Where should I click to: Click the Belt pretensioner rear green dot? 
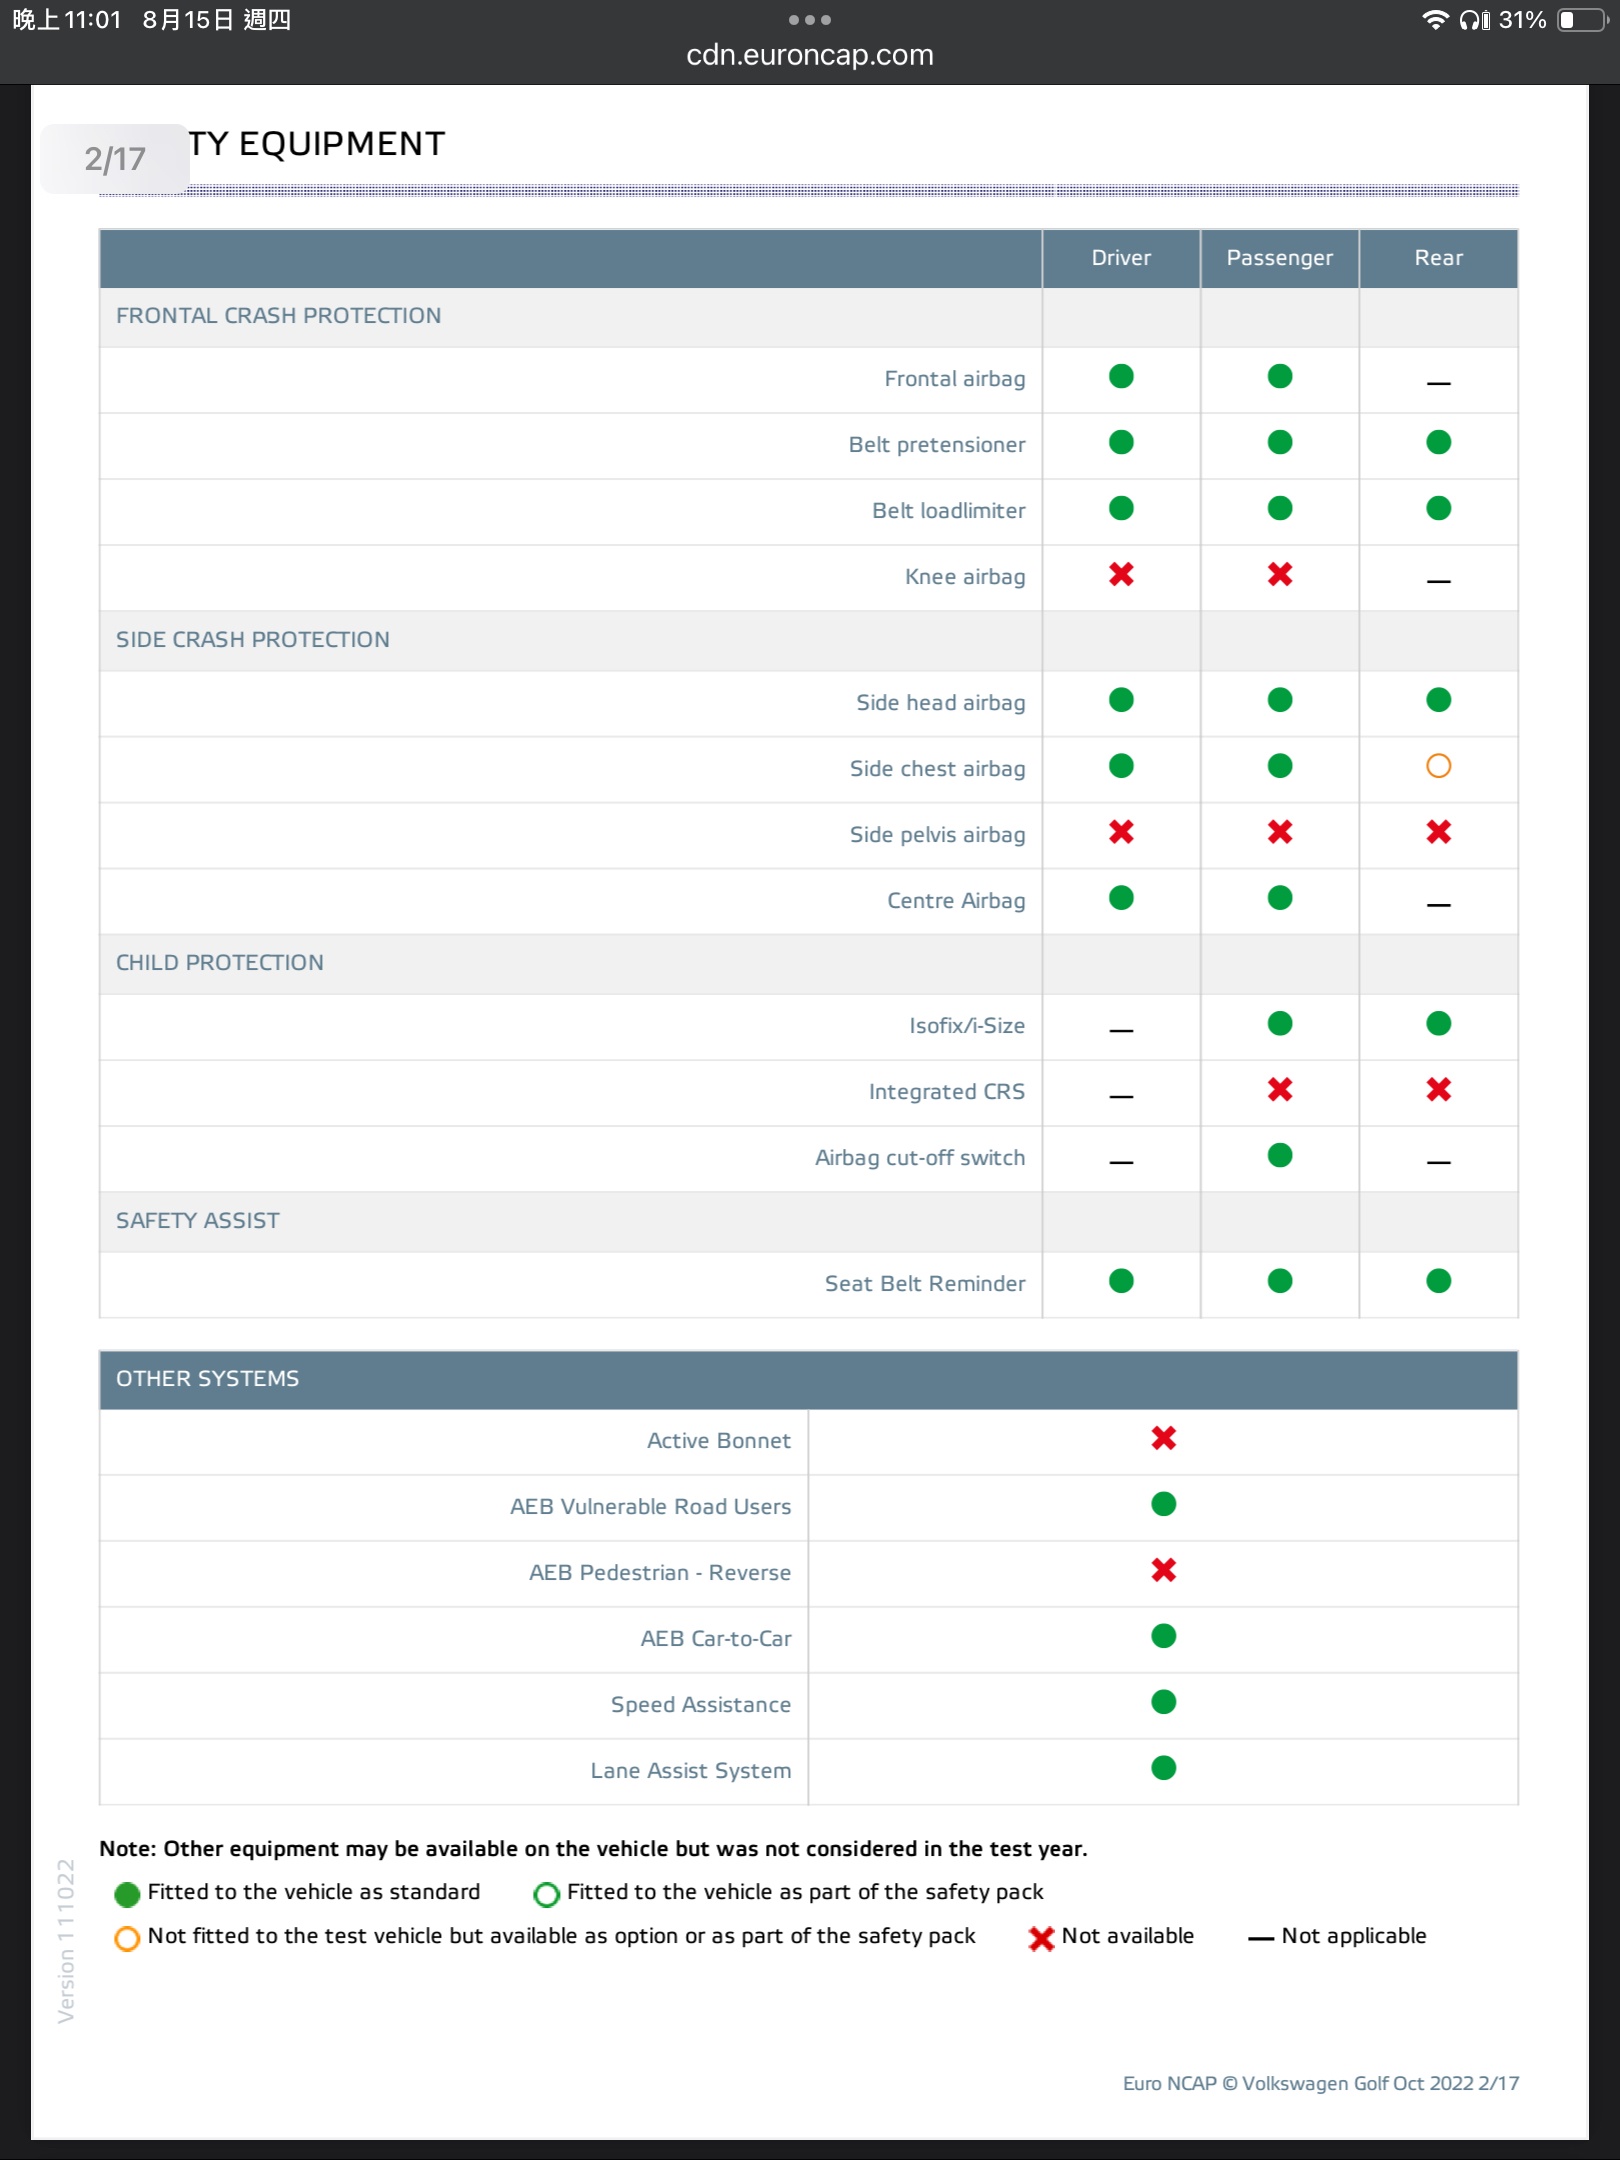point(1438,442)
